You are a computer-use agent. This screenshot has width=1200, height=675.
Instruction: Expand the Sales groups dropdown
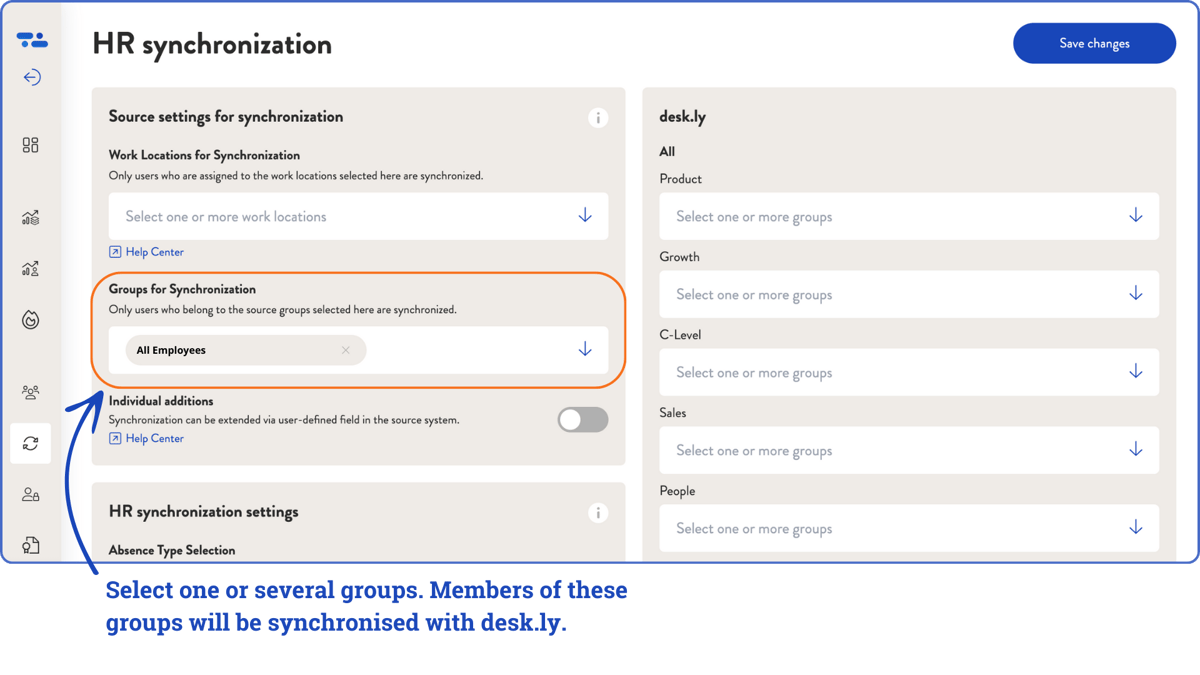click(x=1135, y=450)
